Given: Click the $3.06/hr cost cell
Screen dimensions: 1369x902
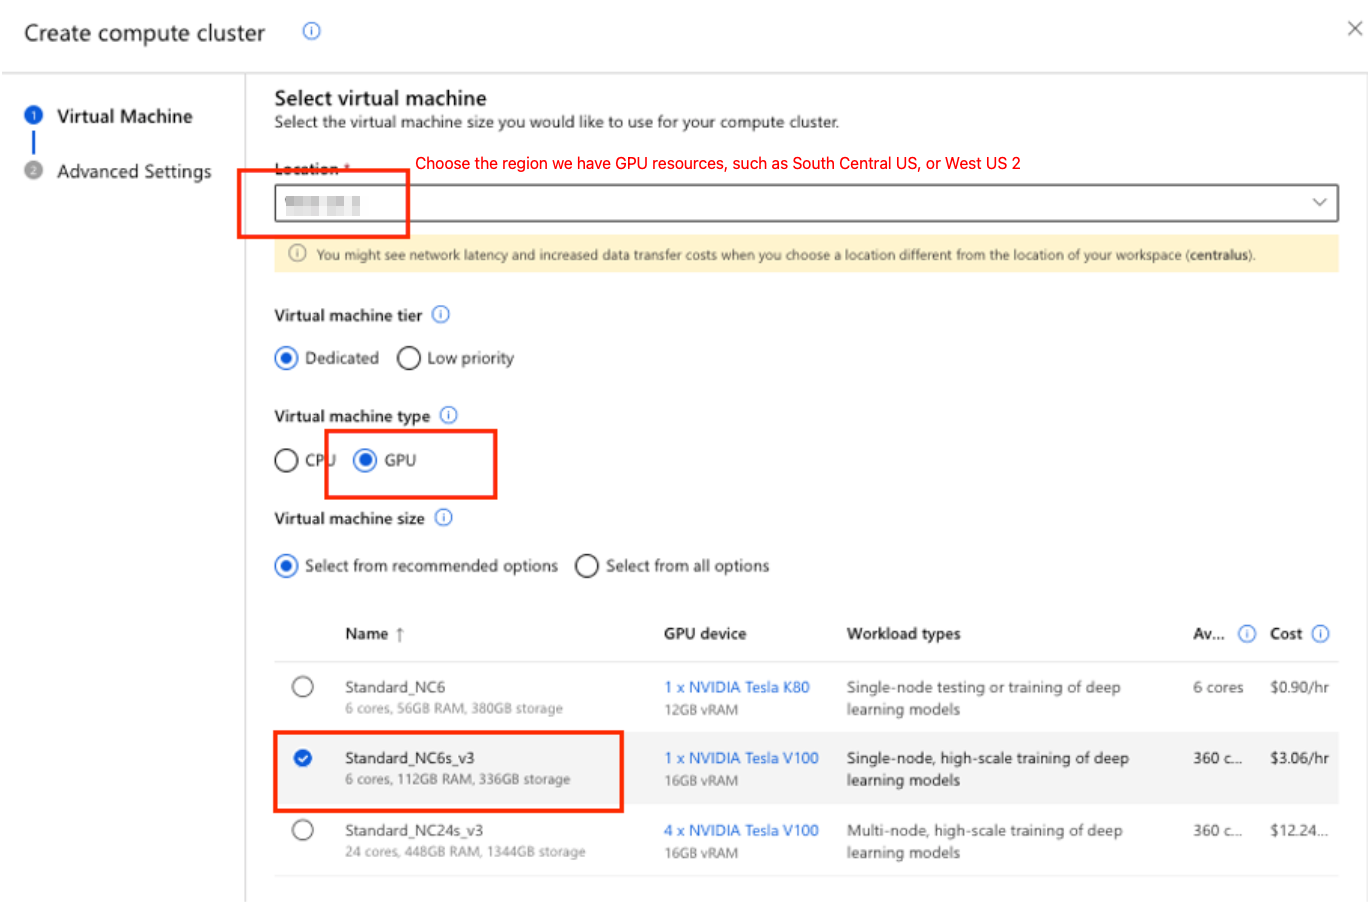Looking at the screenshot, I should pyautogui.click(x=1299, y=758).
